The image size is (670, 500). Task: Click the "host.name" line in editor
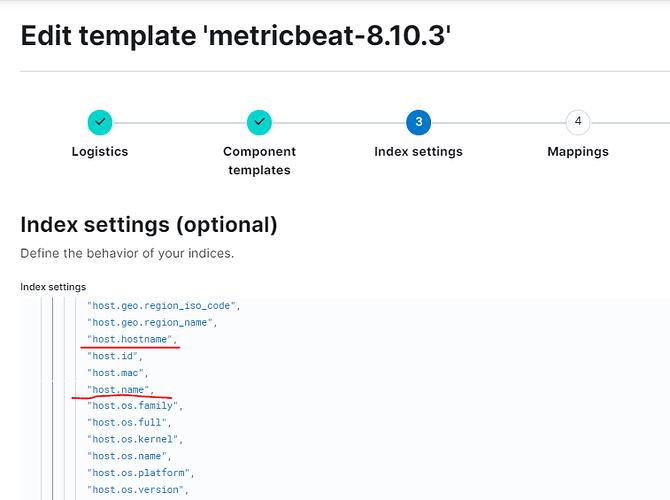pyautogui.click(x=120, y=389)
